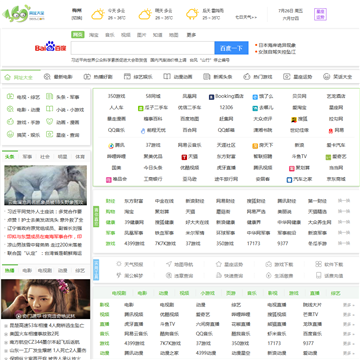Click the 小说·小游戏 category icon in the sidebar

pos(49,109)
